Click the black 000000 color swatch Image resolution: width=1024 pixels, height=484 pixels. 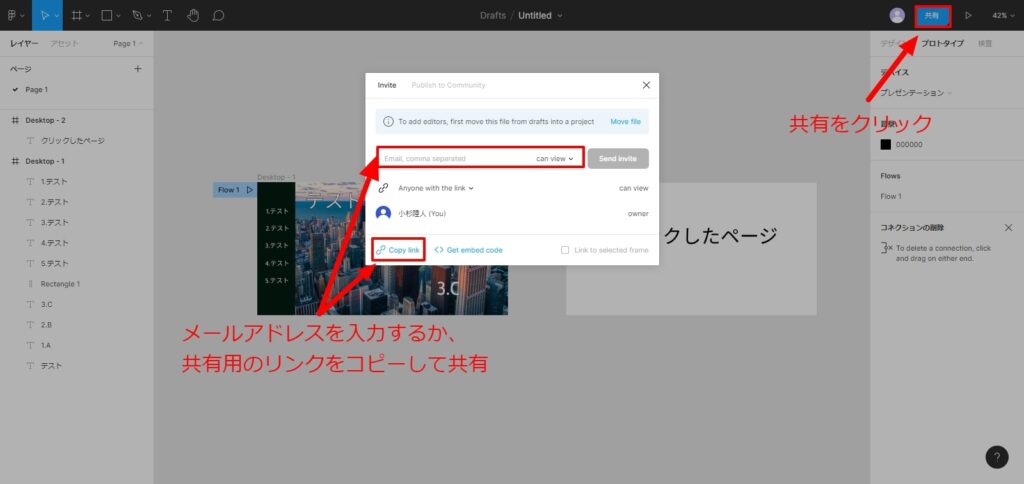885,144
